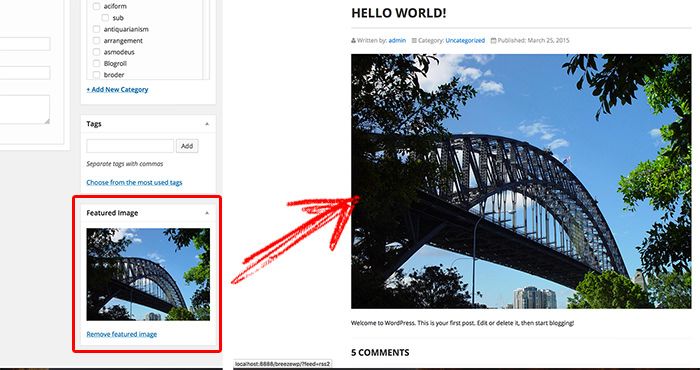Click the published calendar icon
The height and width of the screenshot is (370, 700).
pos(493,40)
